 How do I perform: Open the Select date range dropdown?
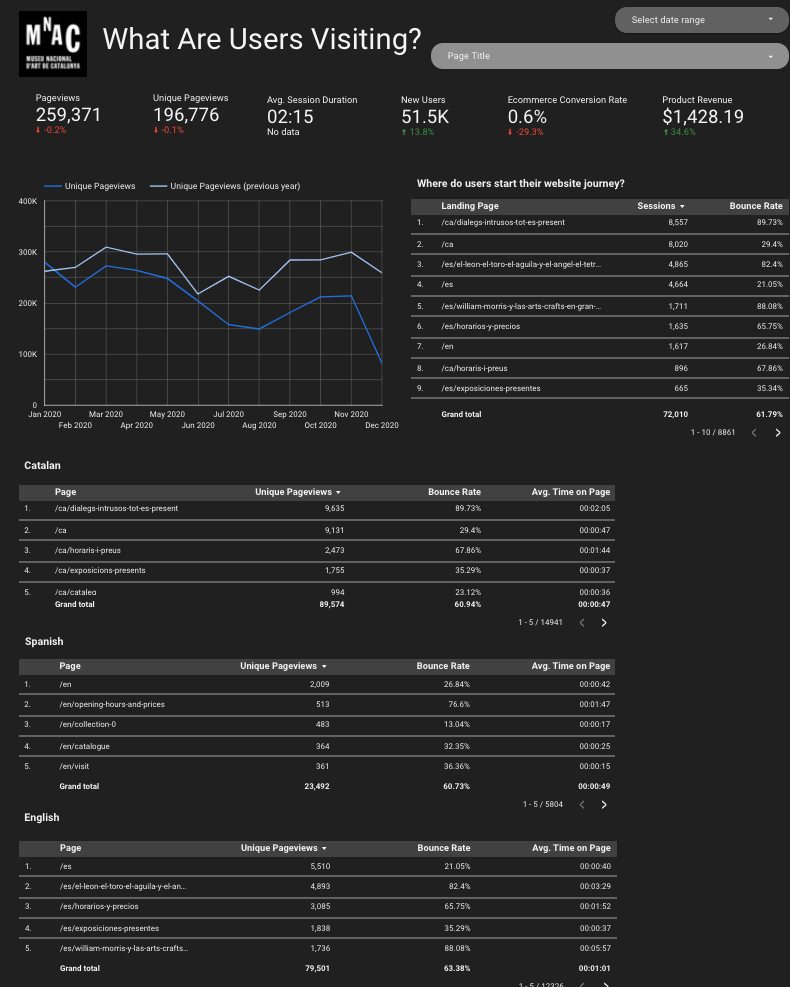703,20
